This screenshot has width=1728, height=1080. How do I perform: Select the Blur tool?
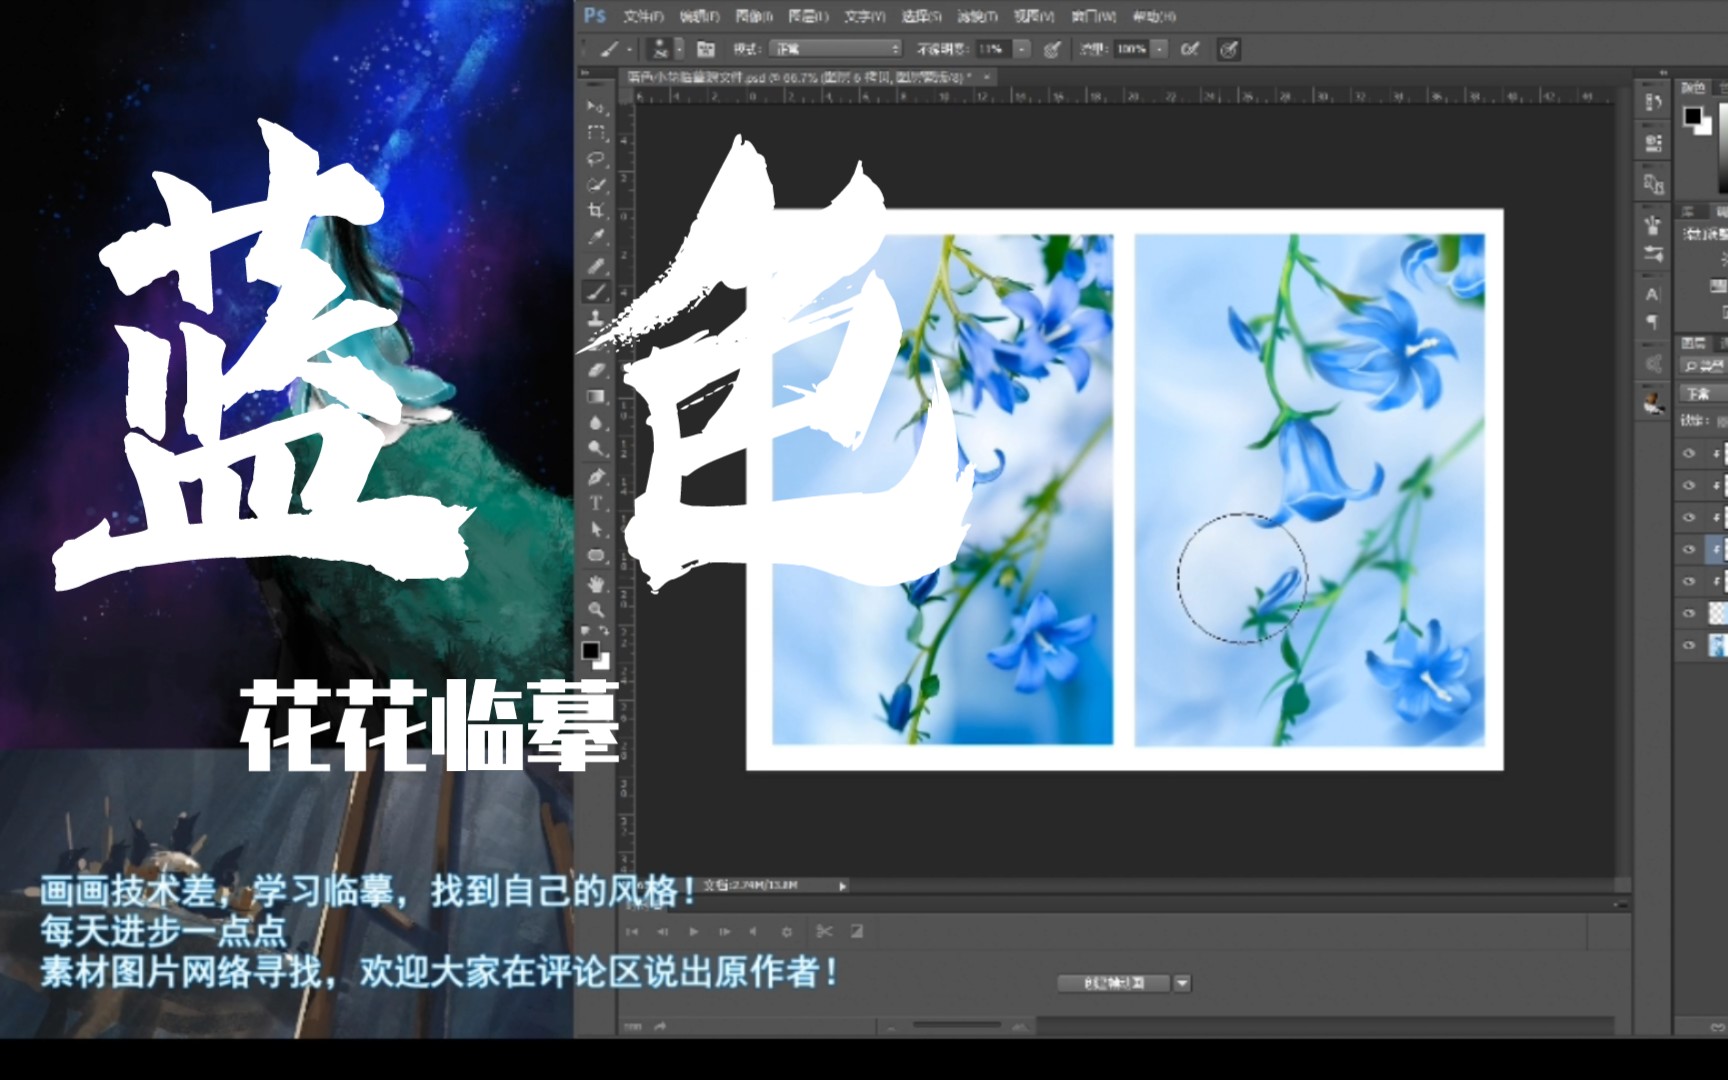click(x=596, y=422)
